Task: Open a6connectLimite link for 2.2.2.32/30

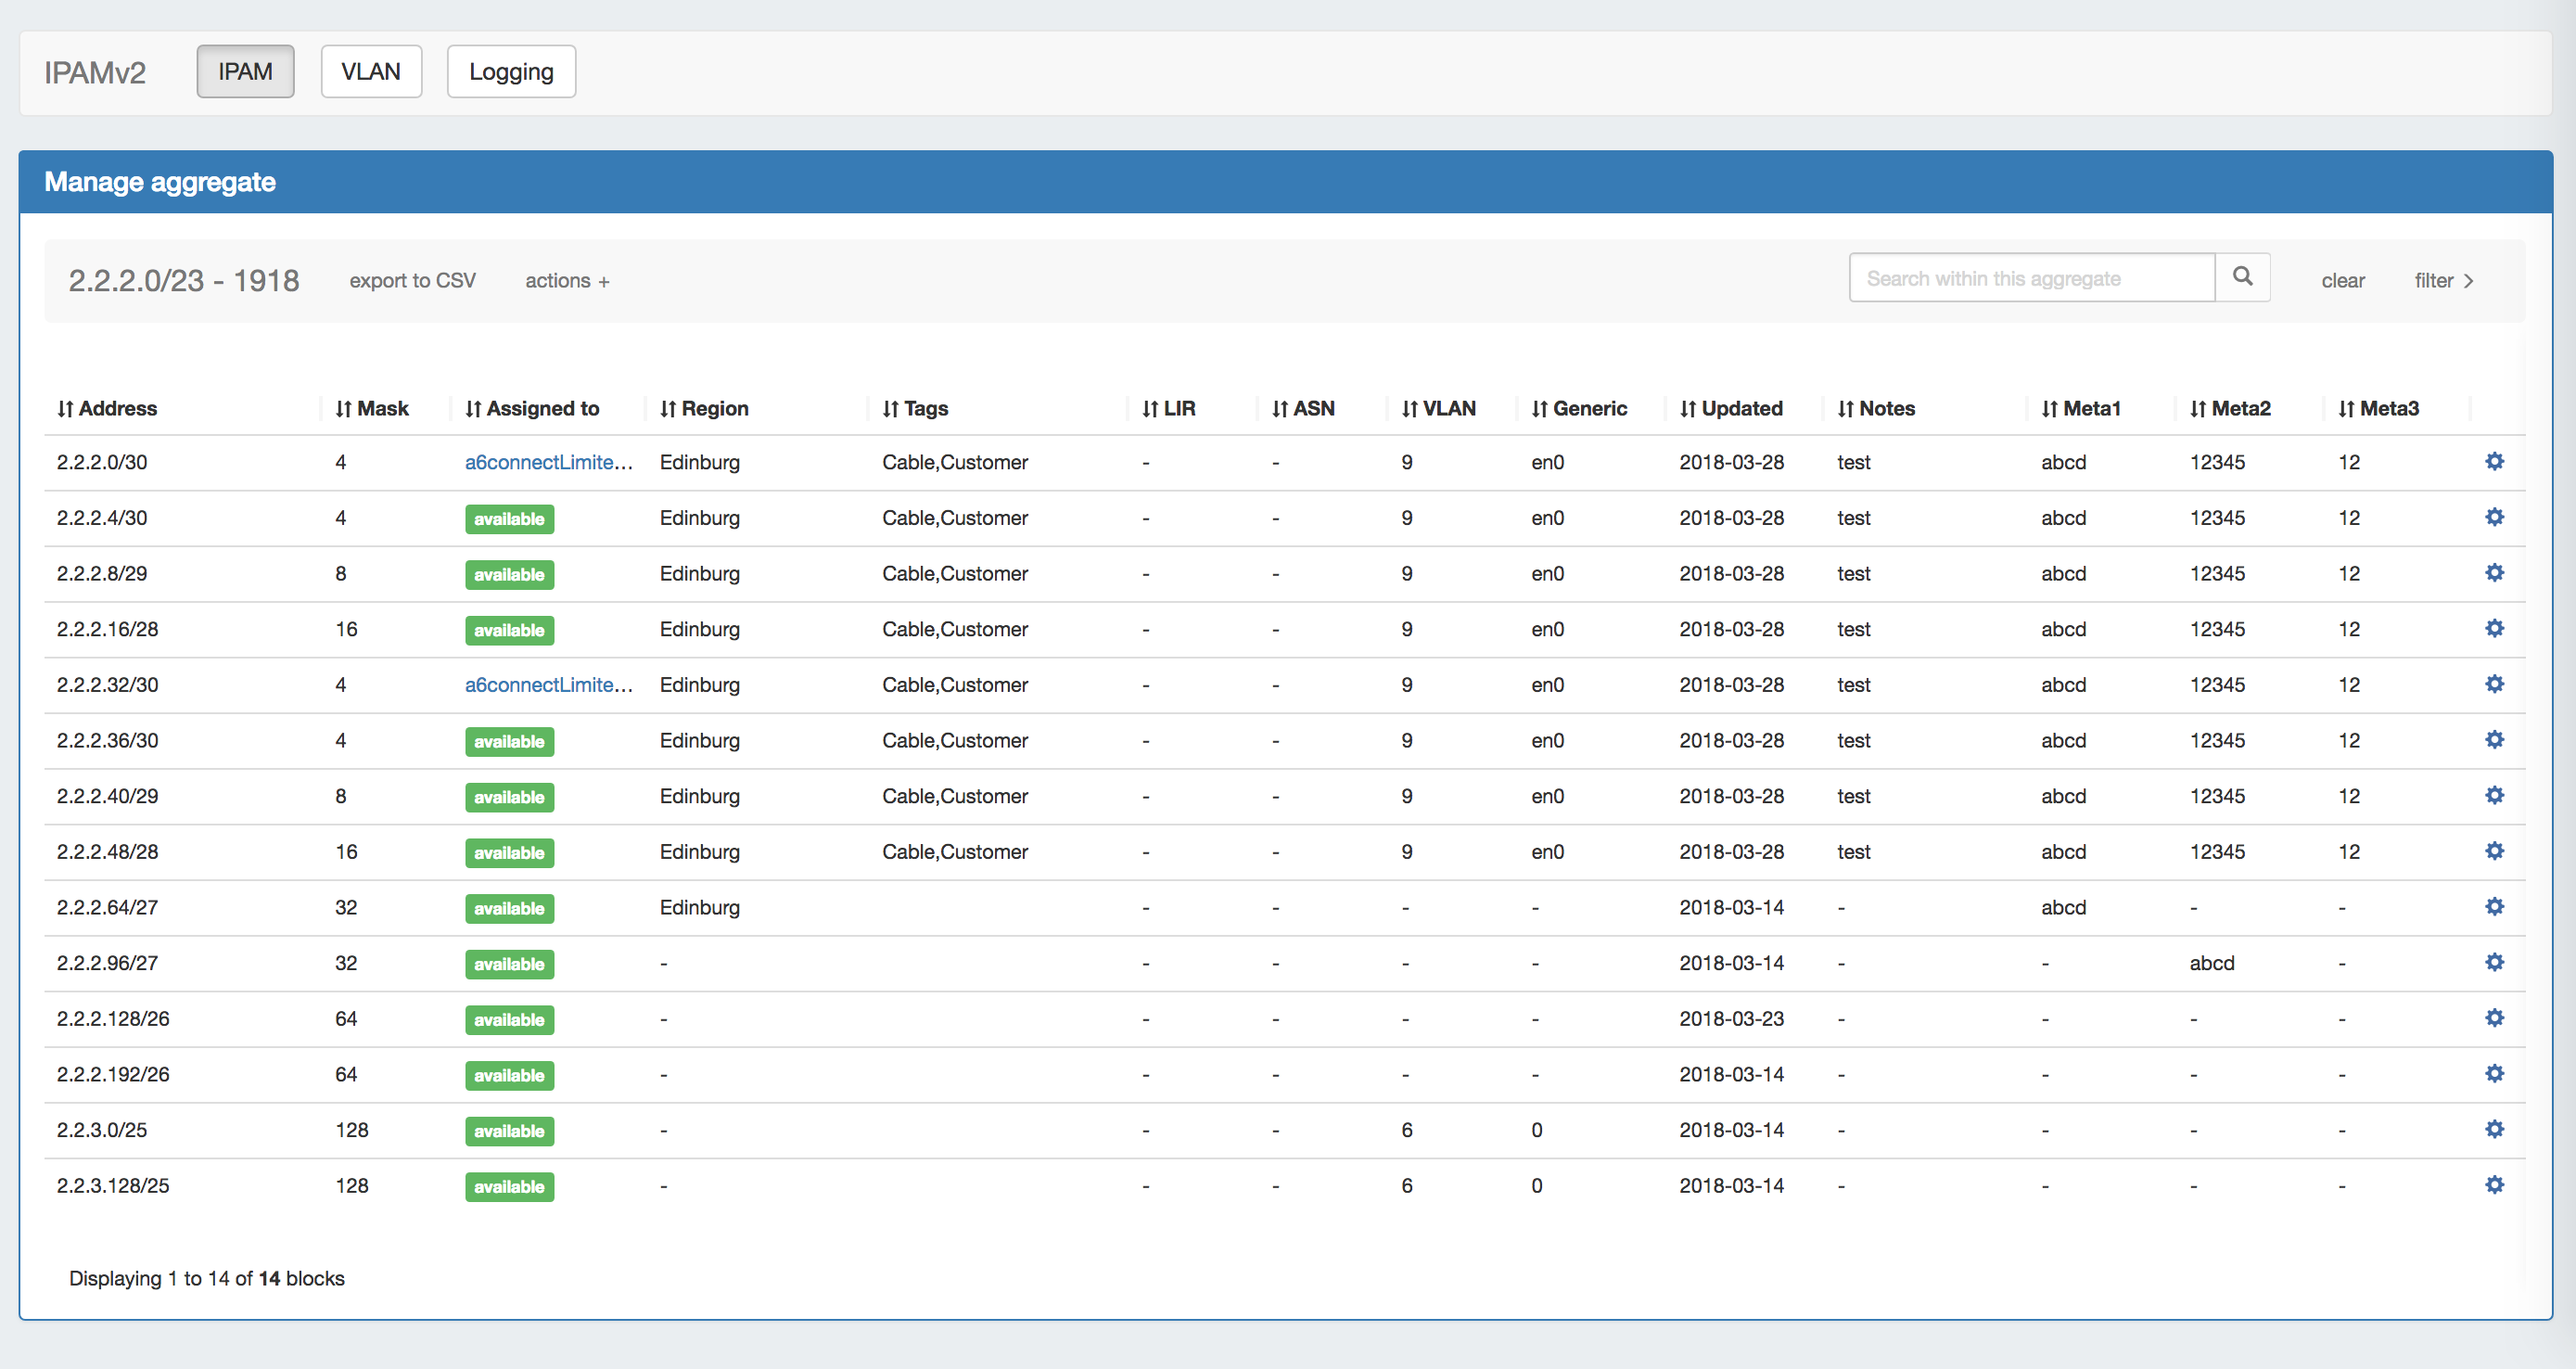Action: pos(548,685)
